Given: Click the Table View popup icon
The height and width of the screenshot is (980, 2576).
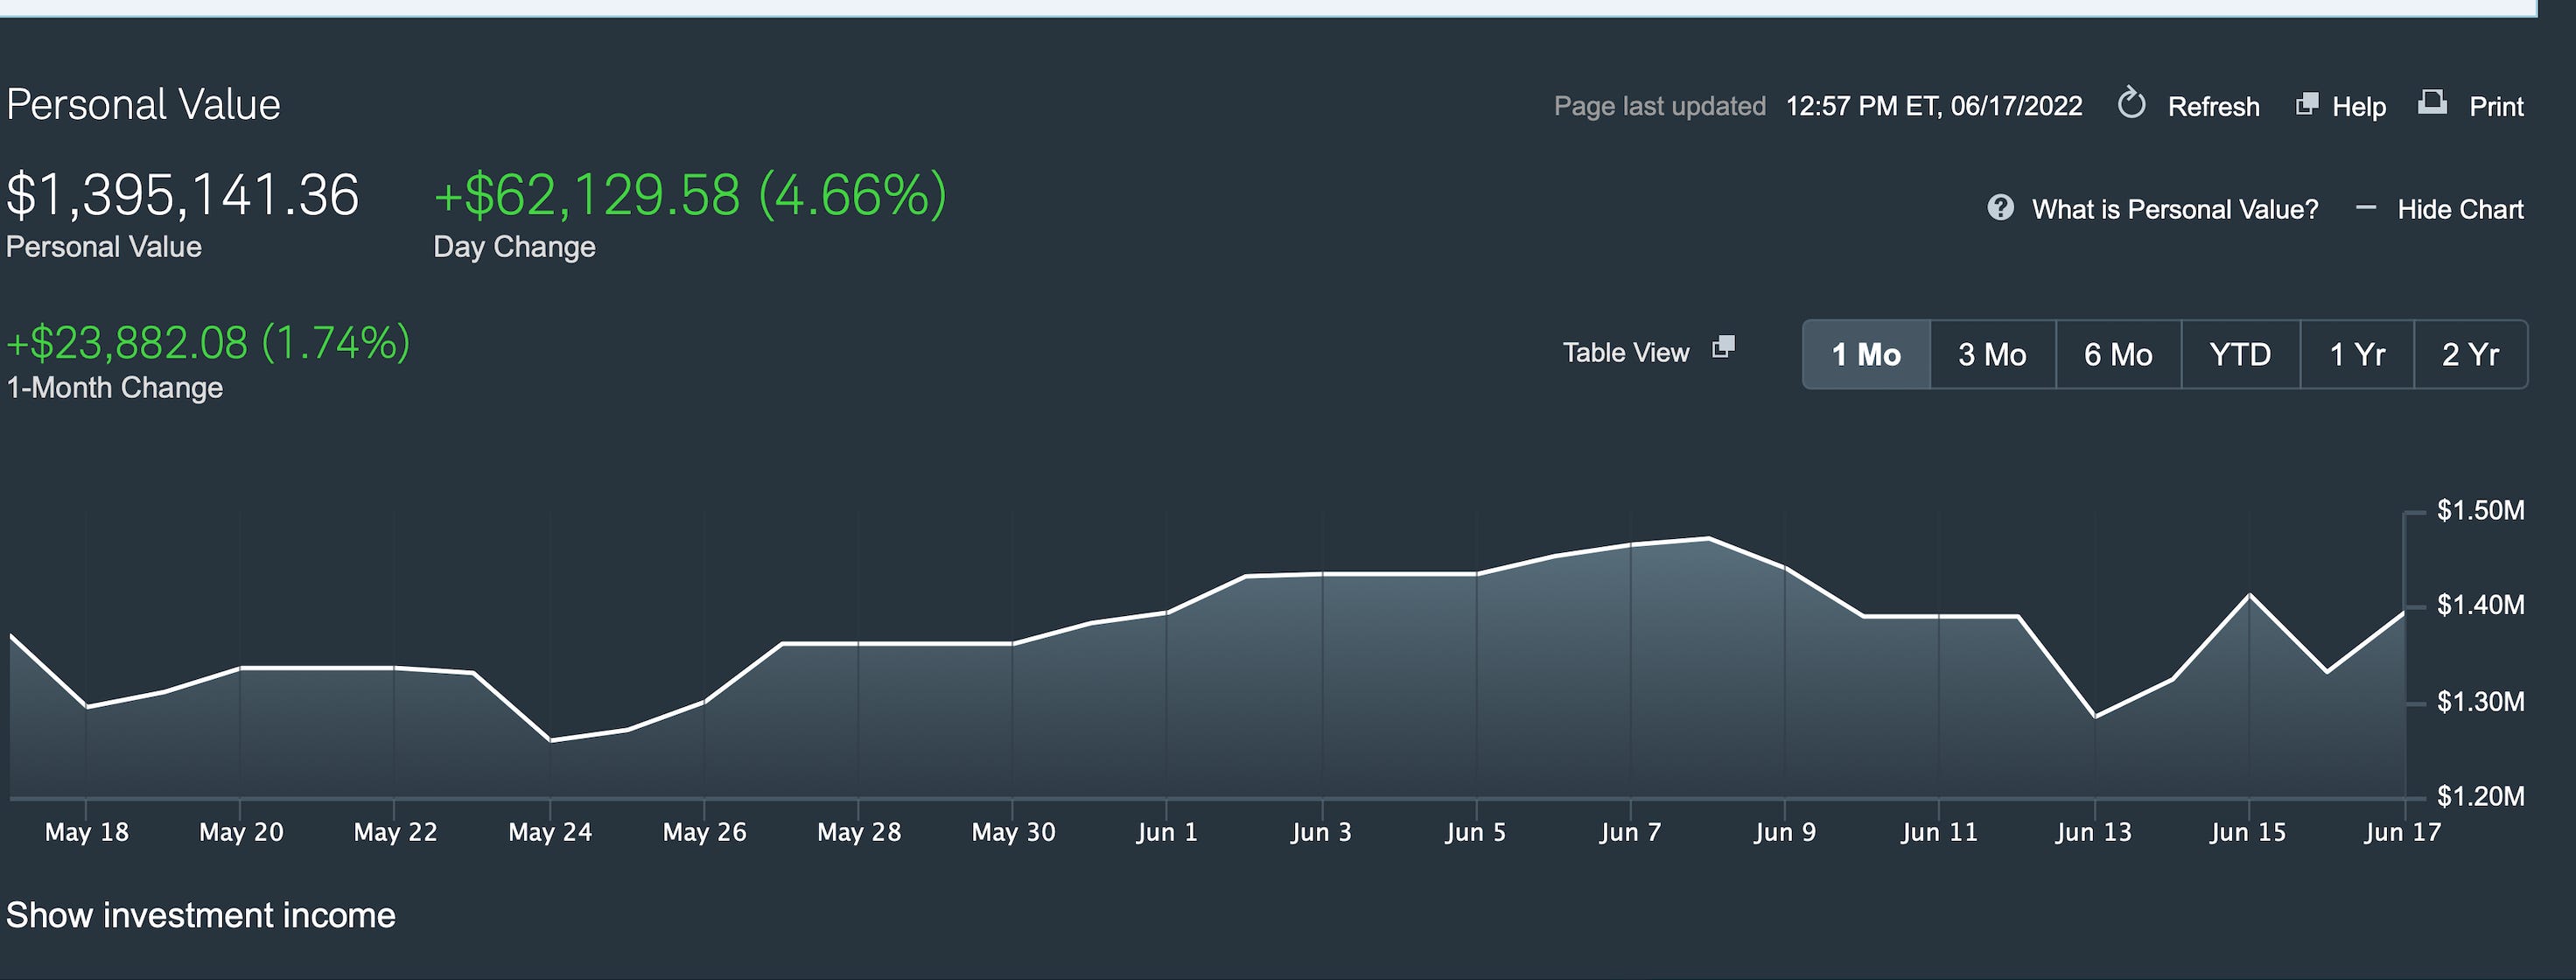Looking at the screenshot, I should pyautogui.click(x=1723, y=348).
